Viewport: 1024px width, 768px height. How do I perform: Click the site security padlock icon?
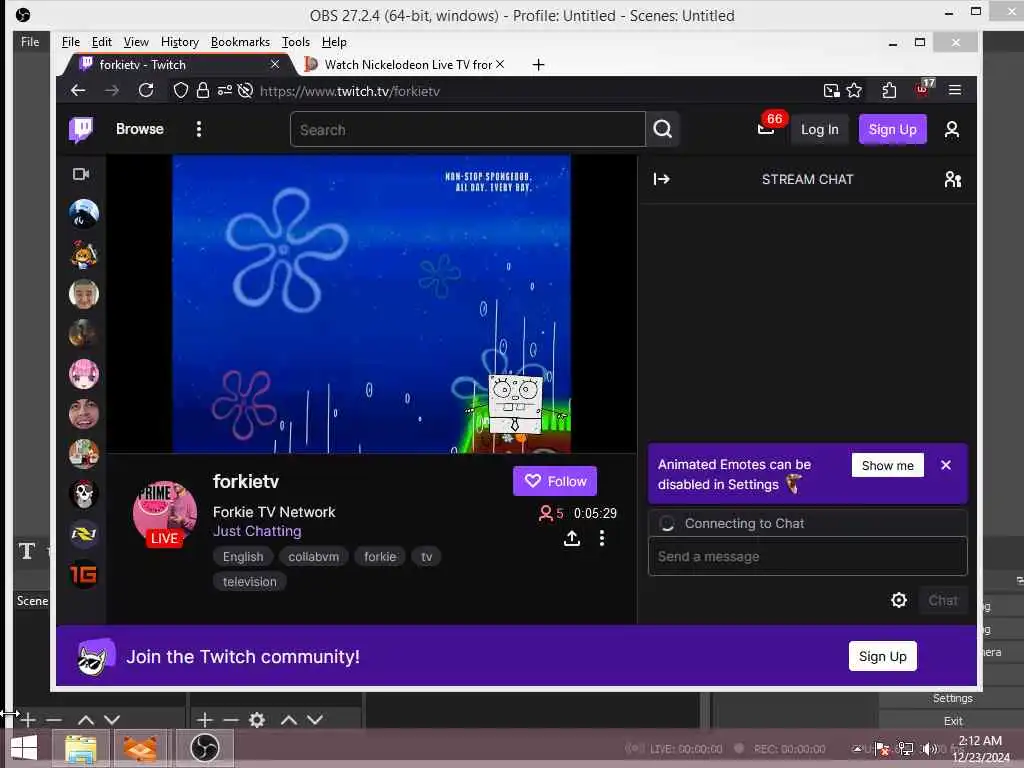point(202,91)
